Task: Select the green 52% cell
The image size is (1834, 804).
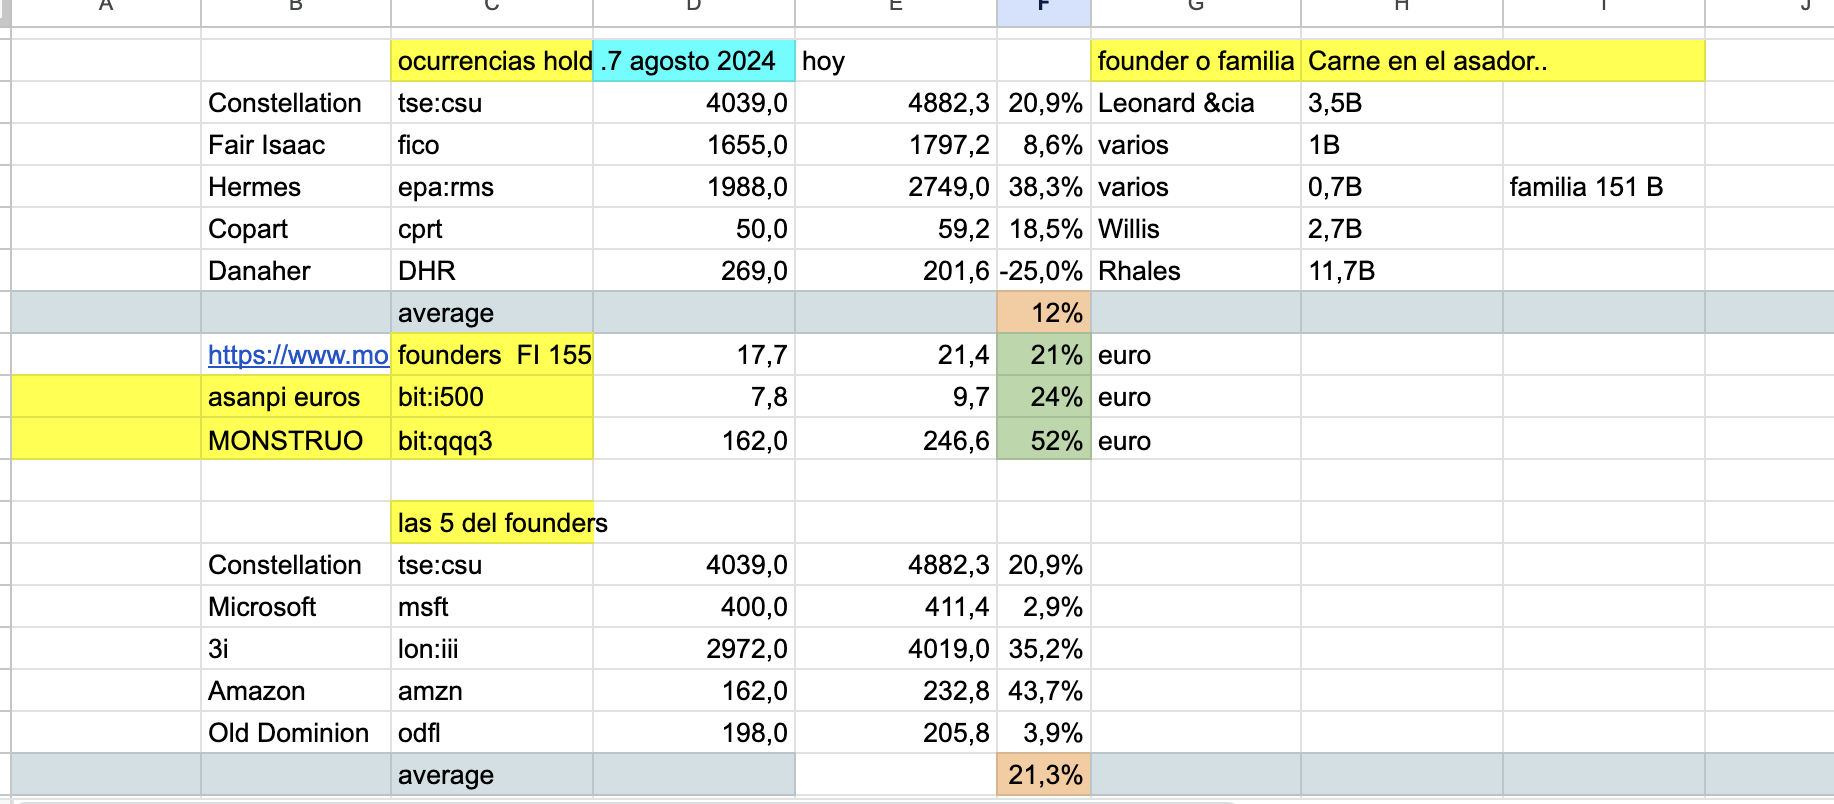Action: pyautogui.click(x=1044, y=440)
